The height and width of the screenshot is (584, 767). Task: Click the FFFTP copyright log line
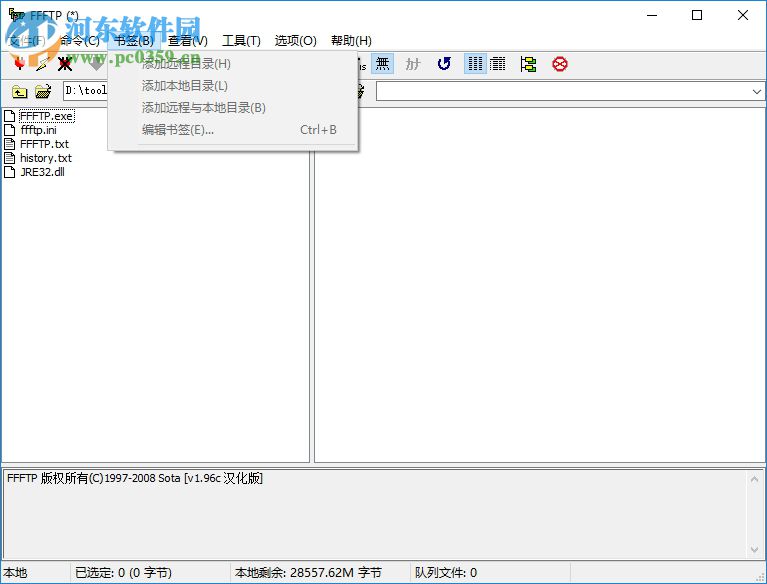(135, 478)
